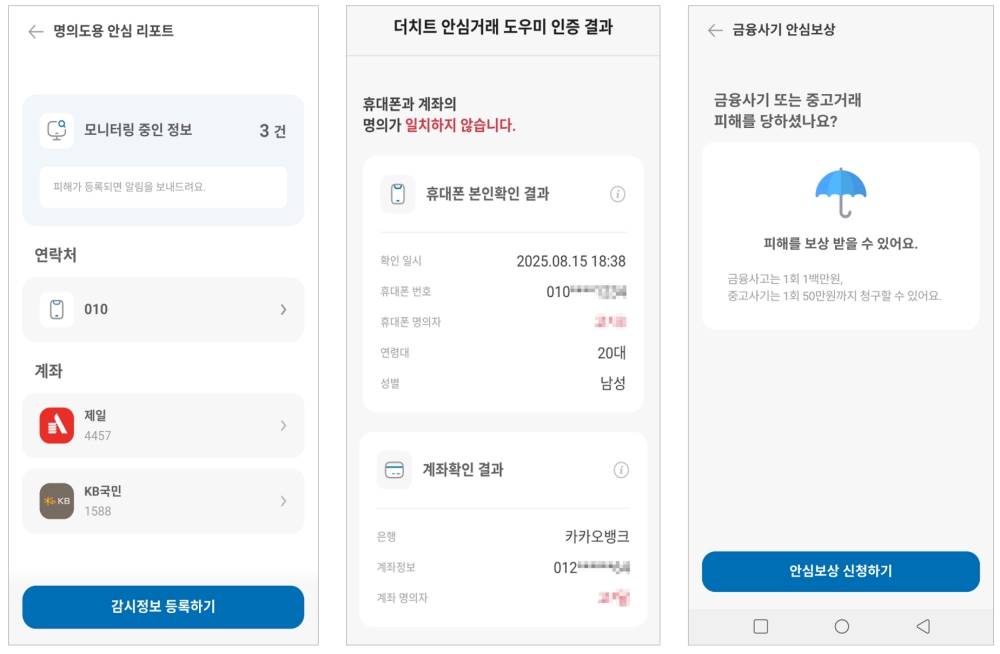Go back from 금융사기 안심보상 screen
This screenshot has height=654, width=1000.
click(x=715, y=31)
